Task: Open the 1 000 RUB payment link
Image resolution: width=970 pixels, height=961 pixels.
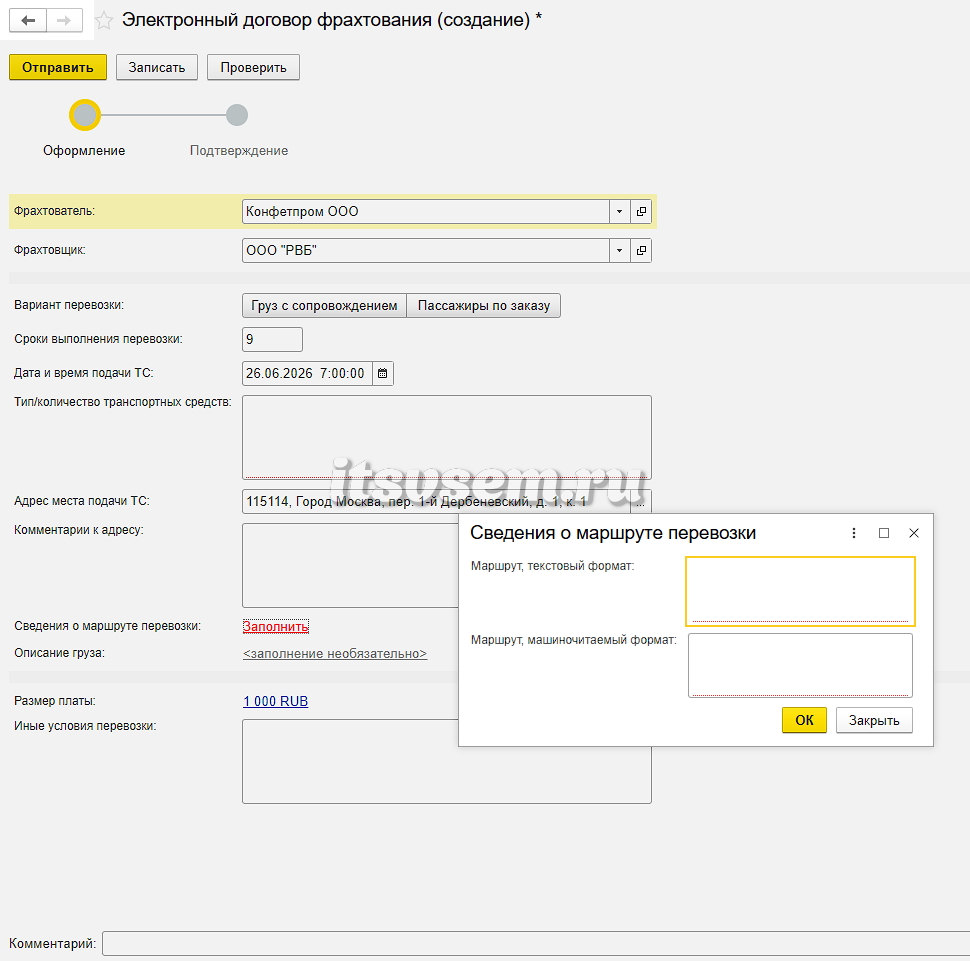Action: [x=275, y=701]
